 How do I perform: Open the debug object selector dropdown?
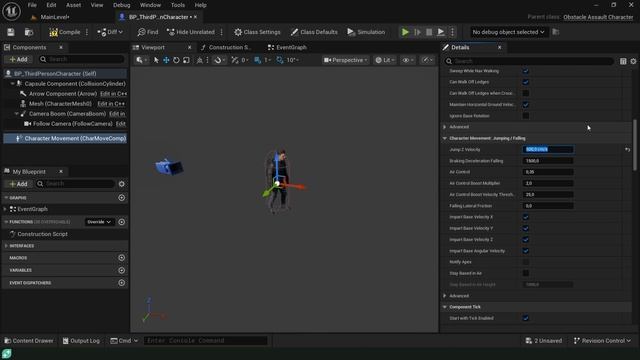click(508, 32)
